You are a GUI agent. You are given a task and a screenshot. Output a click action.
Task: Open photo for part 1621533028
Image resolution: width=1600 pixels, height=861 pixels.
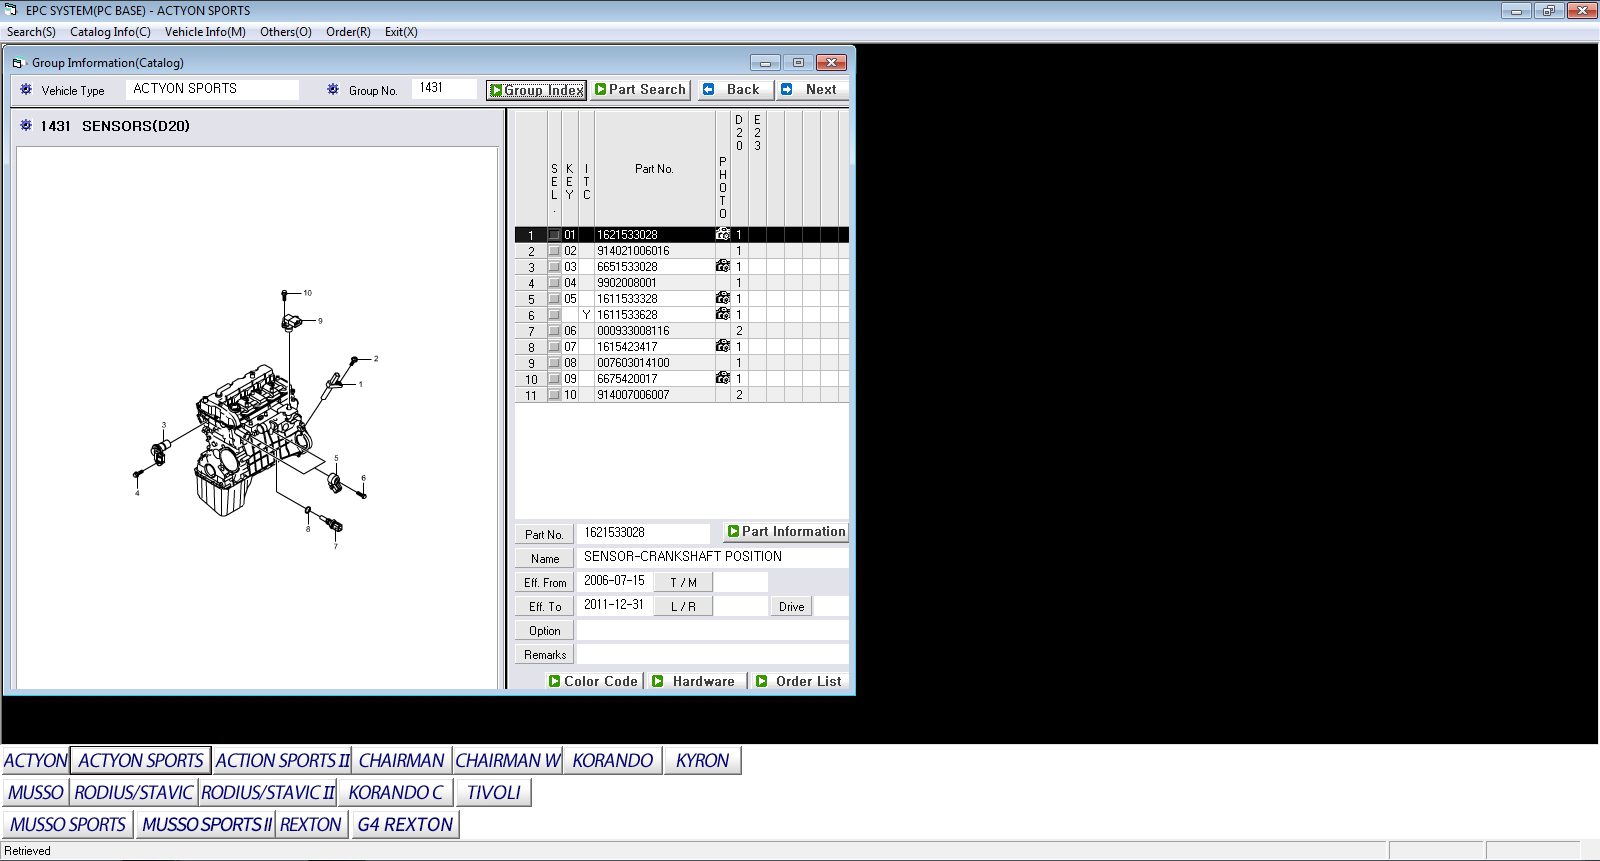(x=723, y=234)
